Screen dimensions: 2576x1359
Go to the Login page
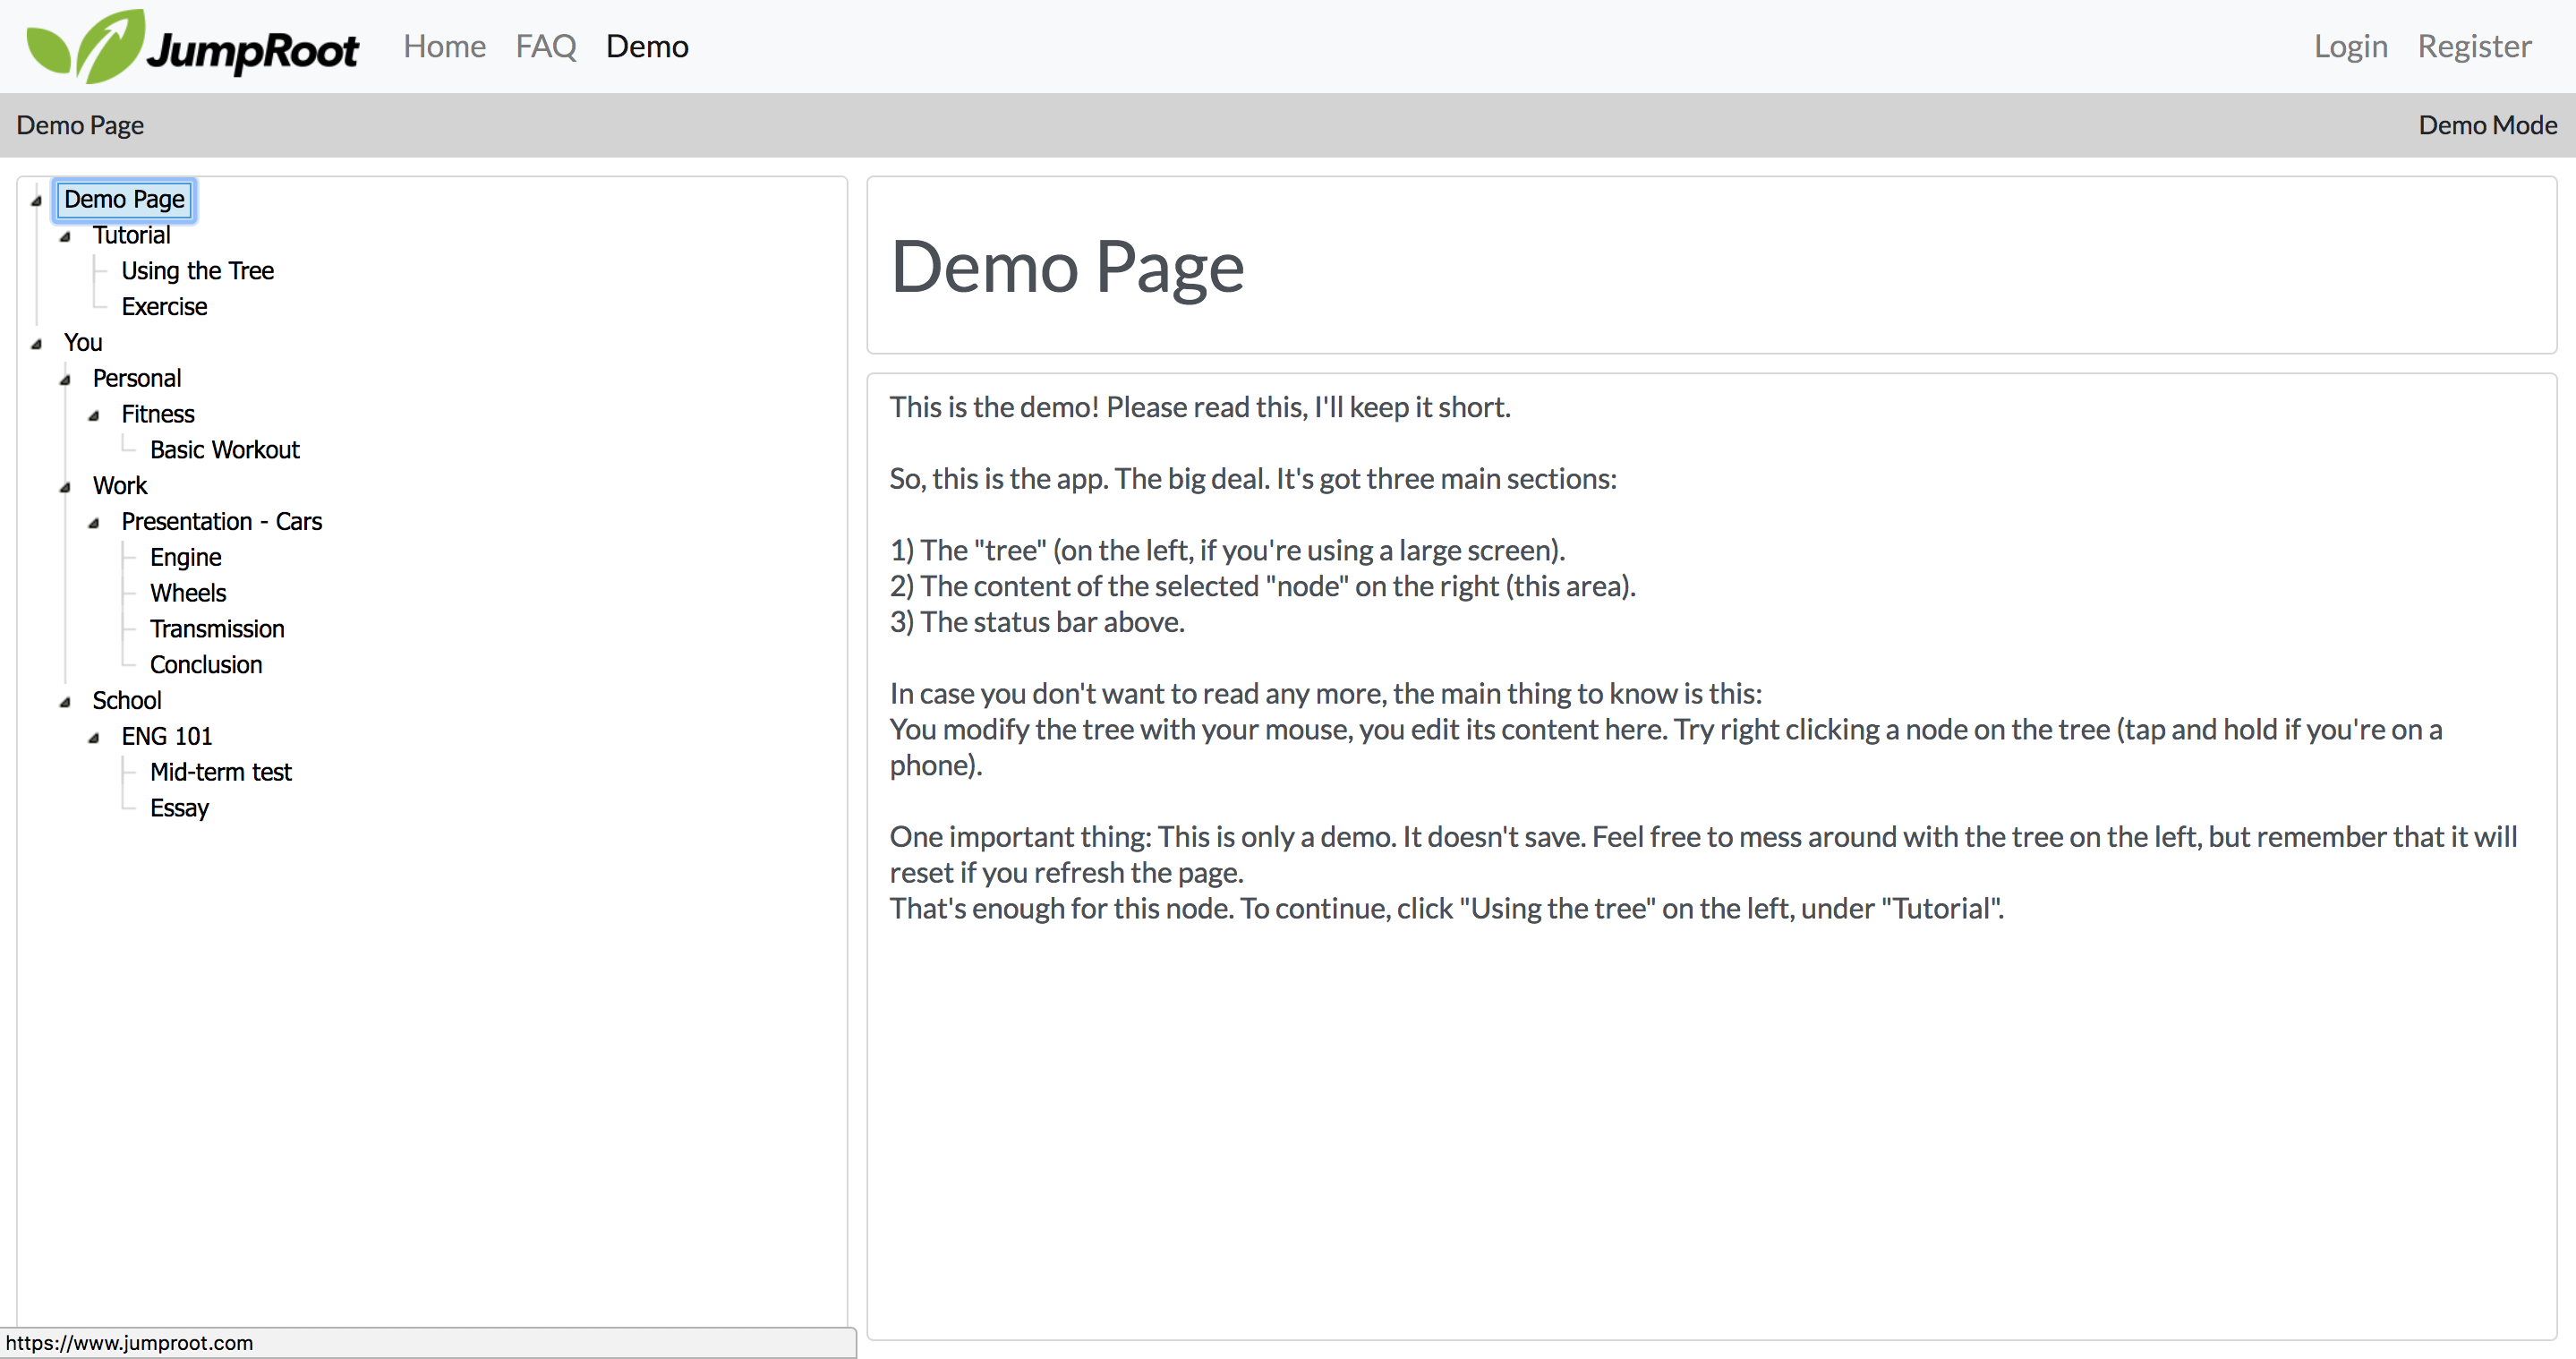point(2350,46)
